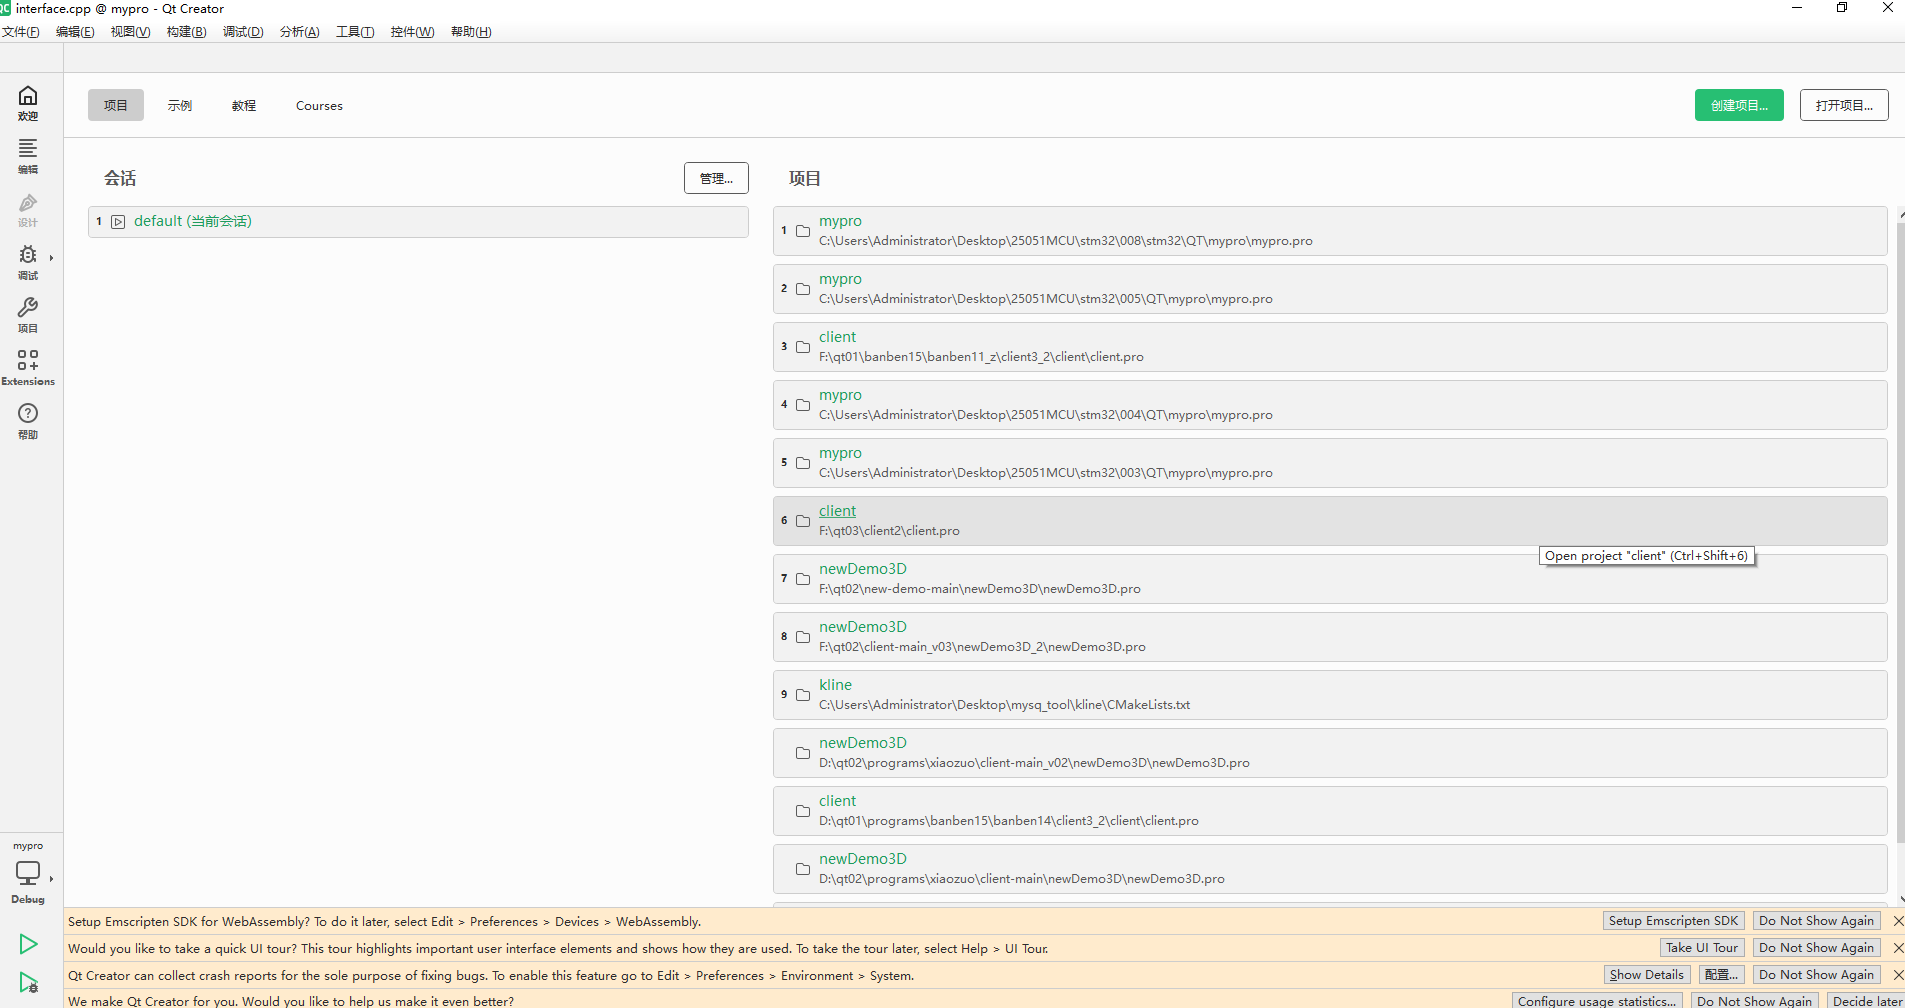
Task: Click folder icon of xiaozuo\client-main newDemo3D project
Action: point(803,869)
